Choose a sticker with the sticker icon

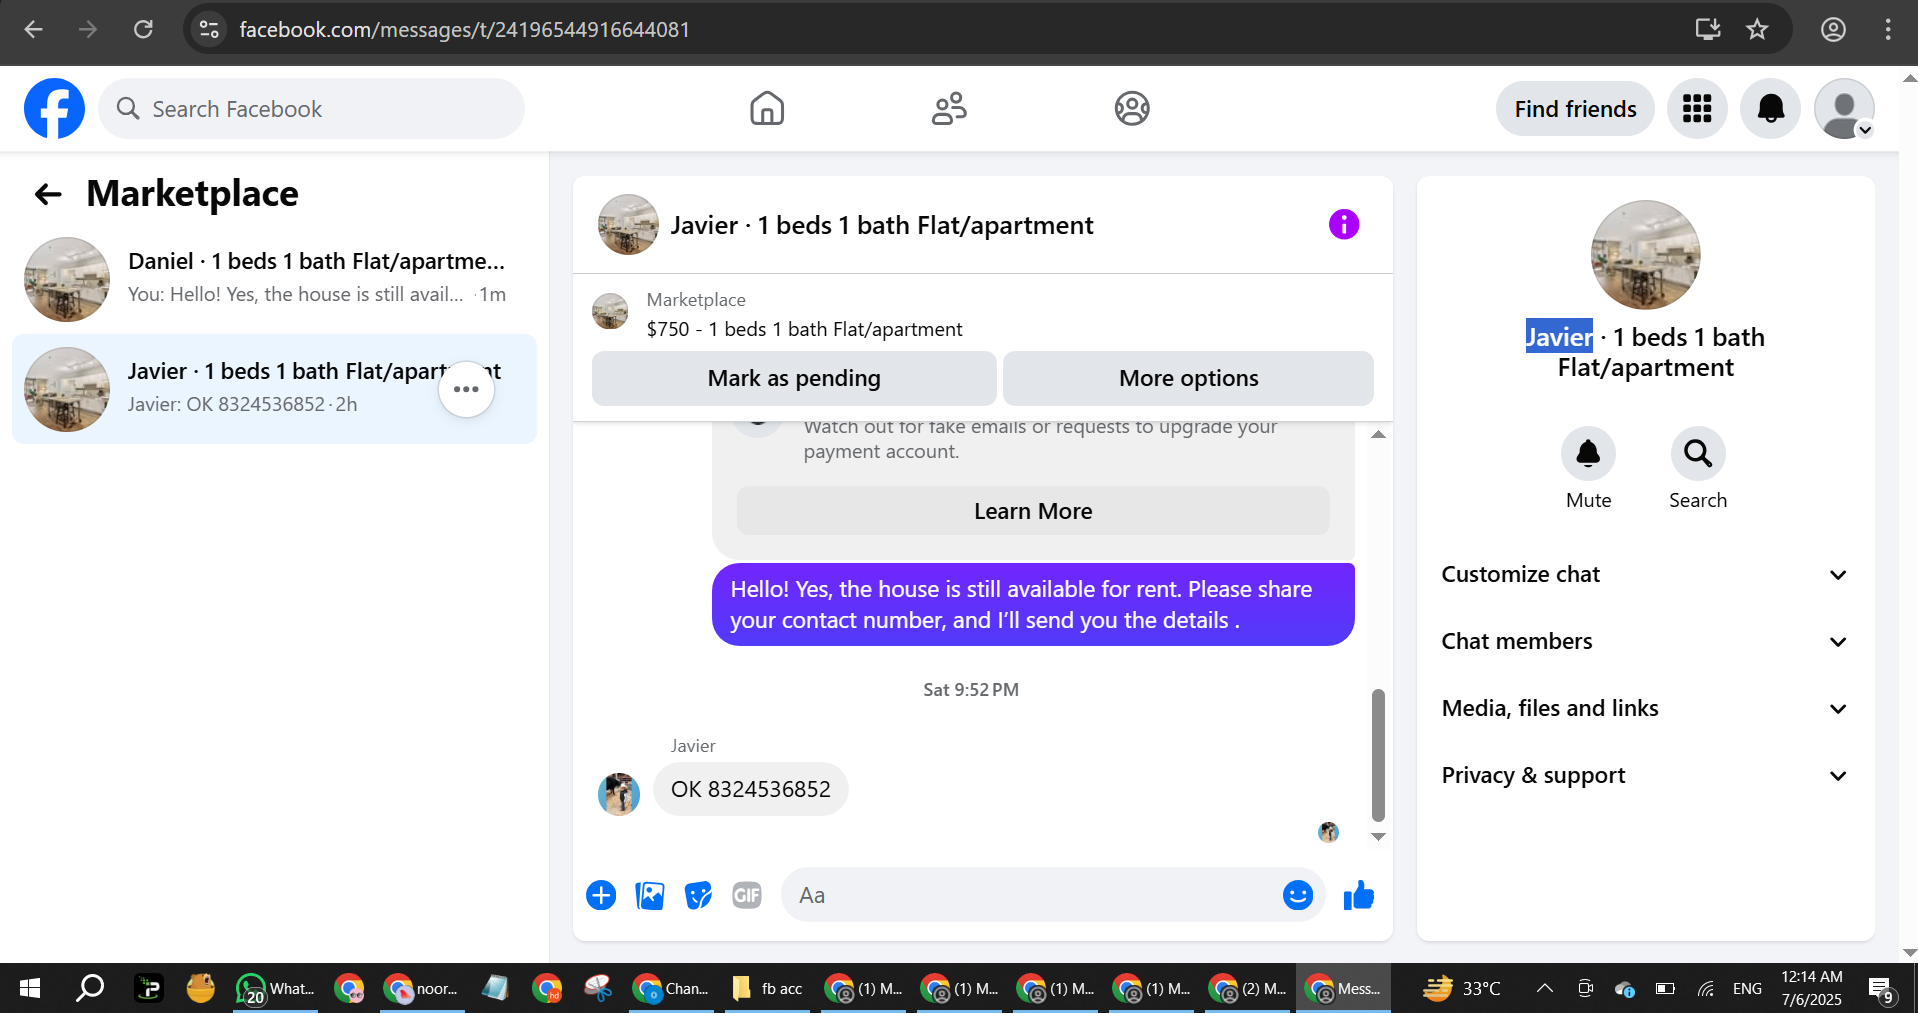click(x=698, y=895)
